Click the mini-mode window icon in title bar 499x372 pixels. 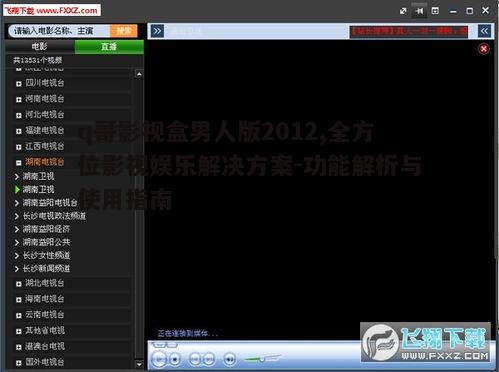point(435,11)
